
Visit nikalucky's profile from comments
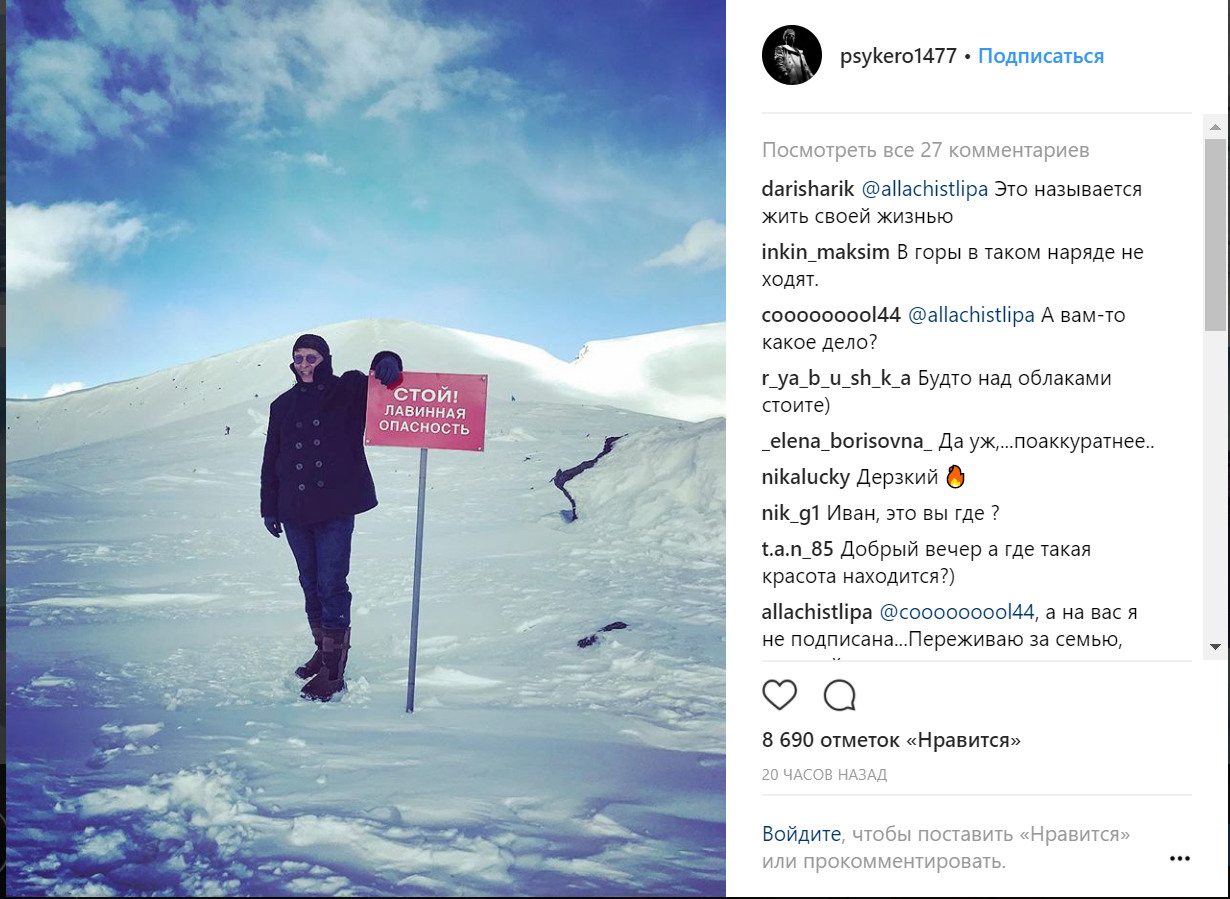tap(806, 477)
